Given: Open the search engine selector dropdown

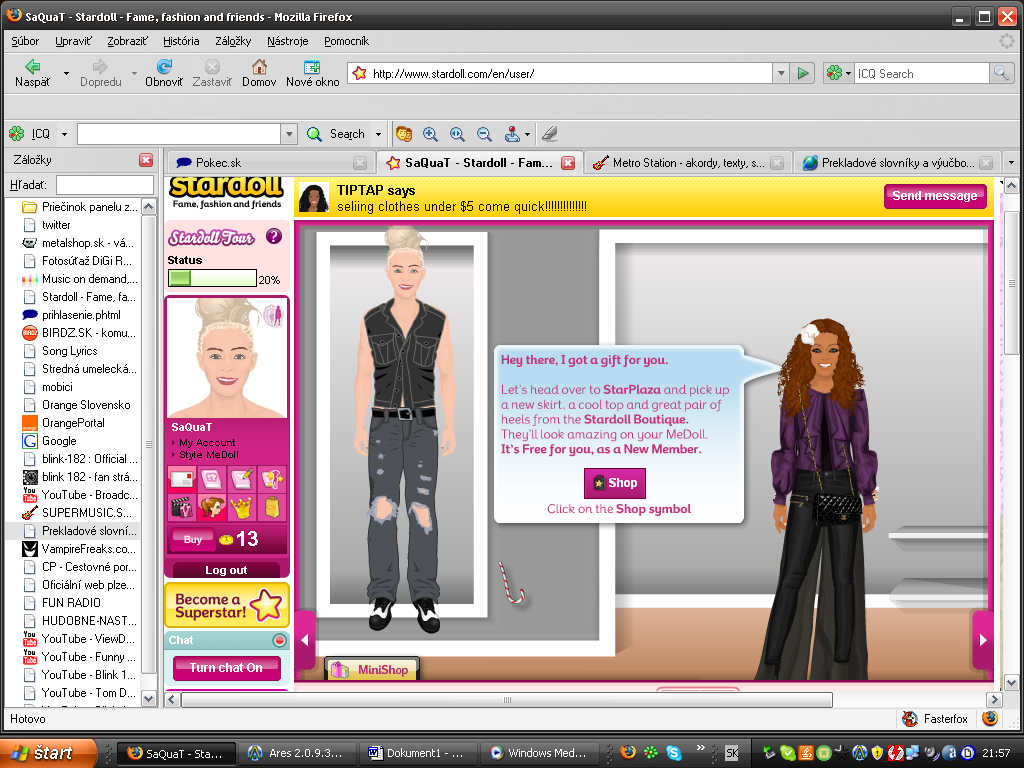Looking at the screenshot, I should [848, 73].
